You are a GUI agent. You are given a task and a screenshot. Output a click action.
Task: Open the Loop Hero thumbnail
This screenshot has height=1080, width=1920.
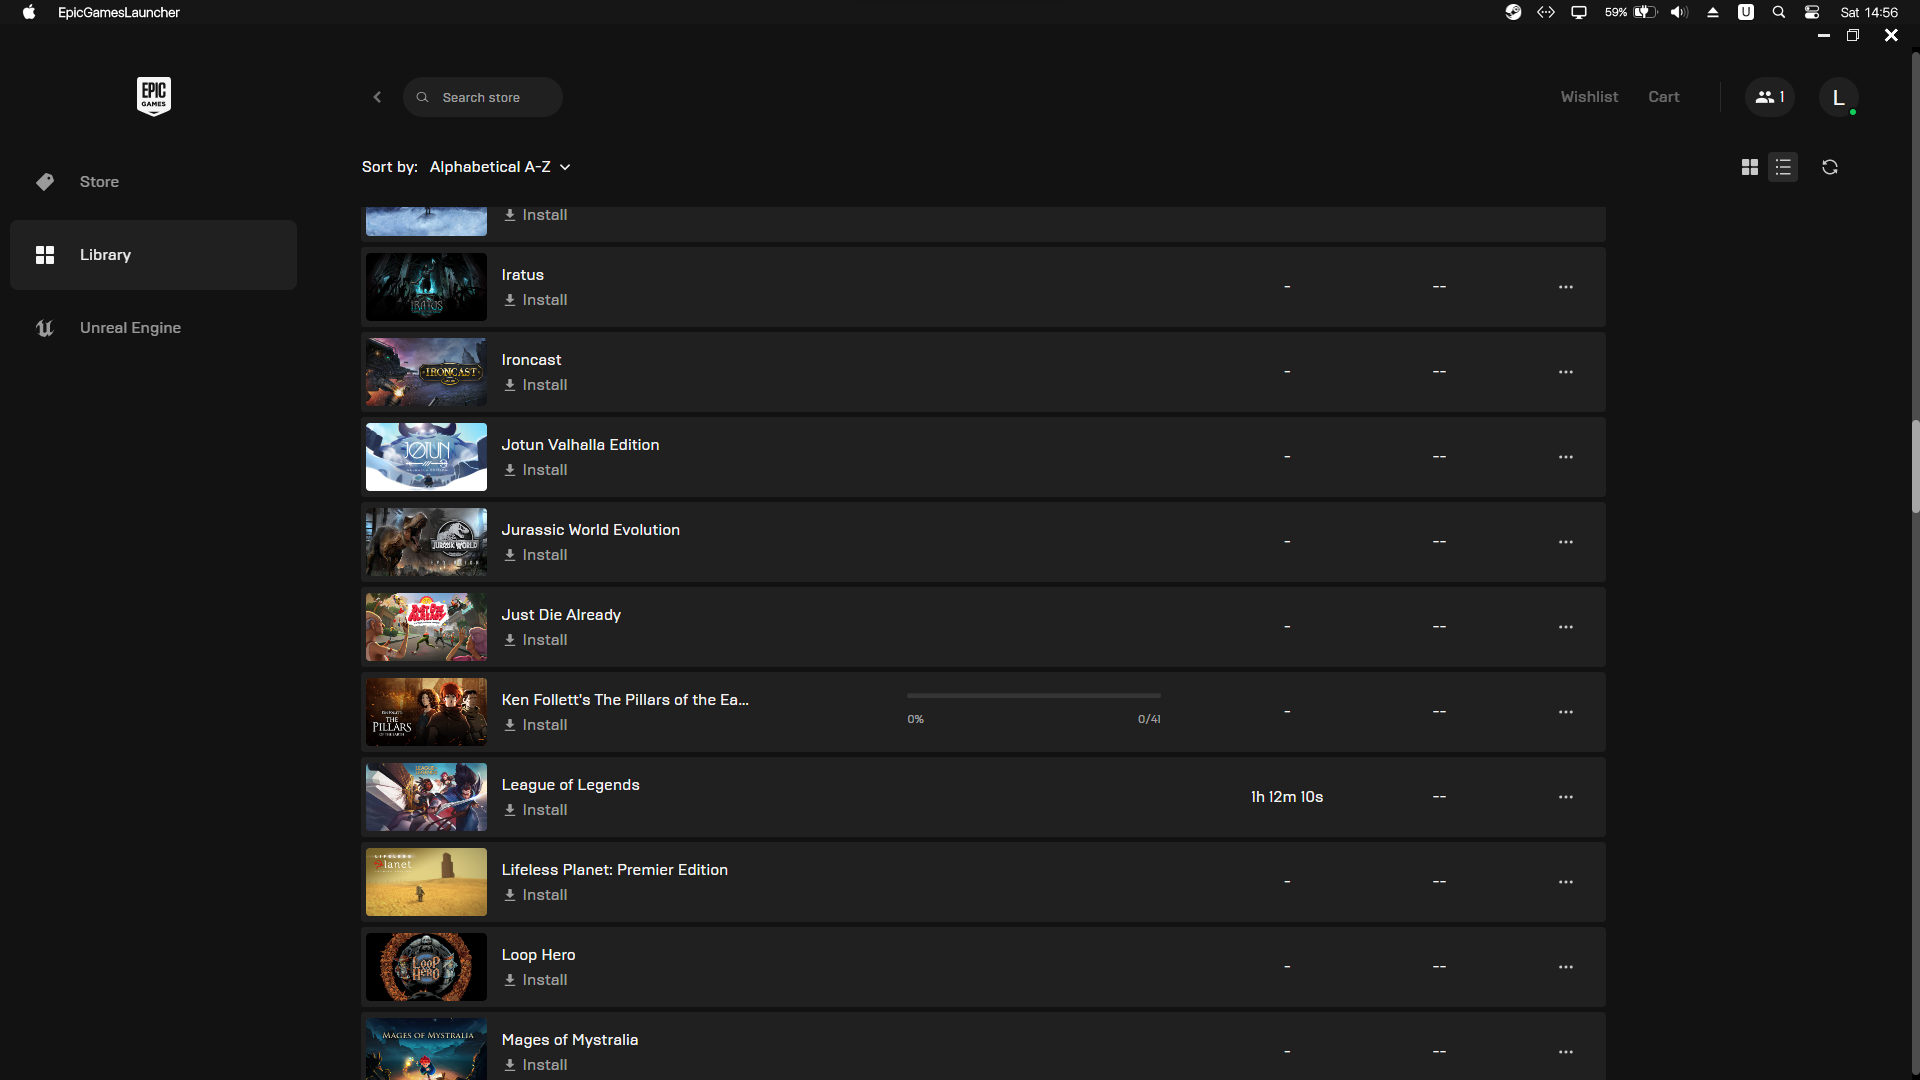pos(426,967)
